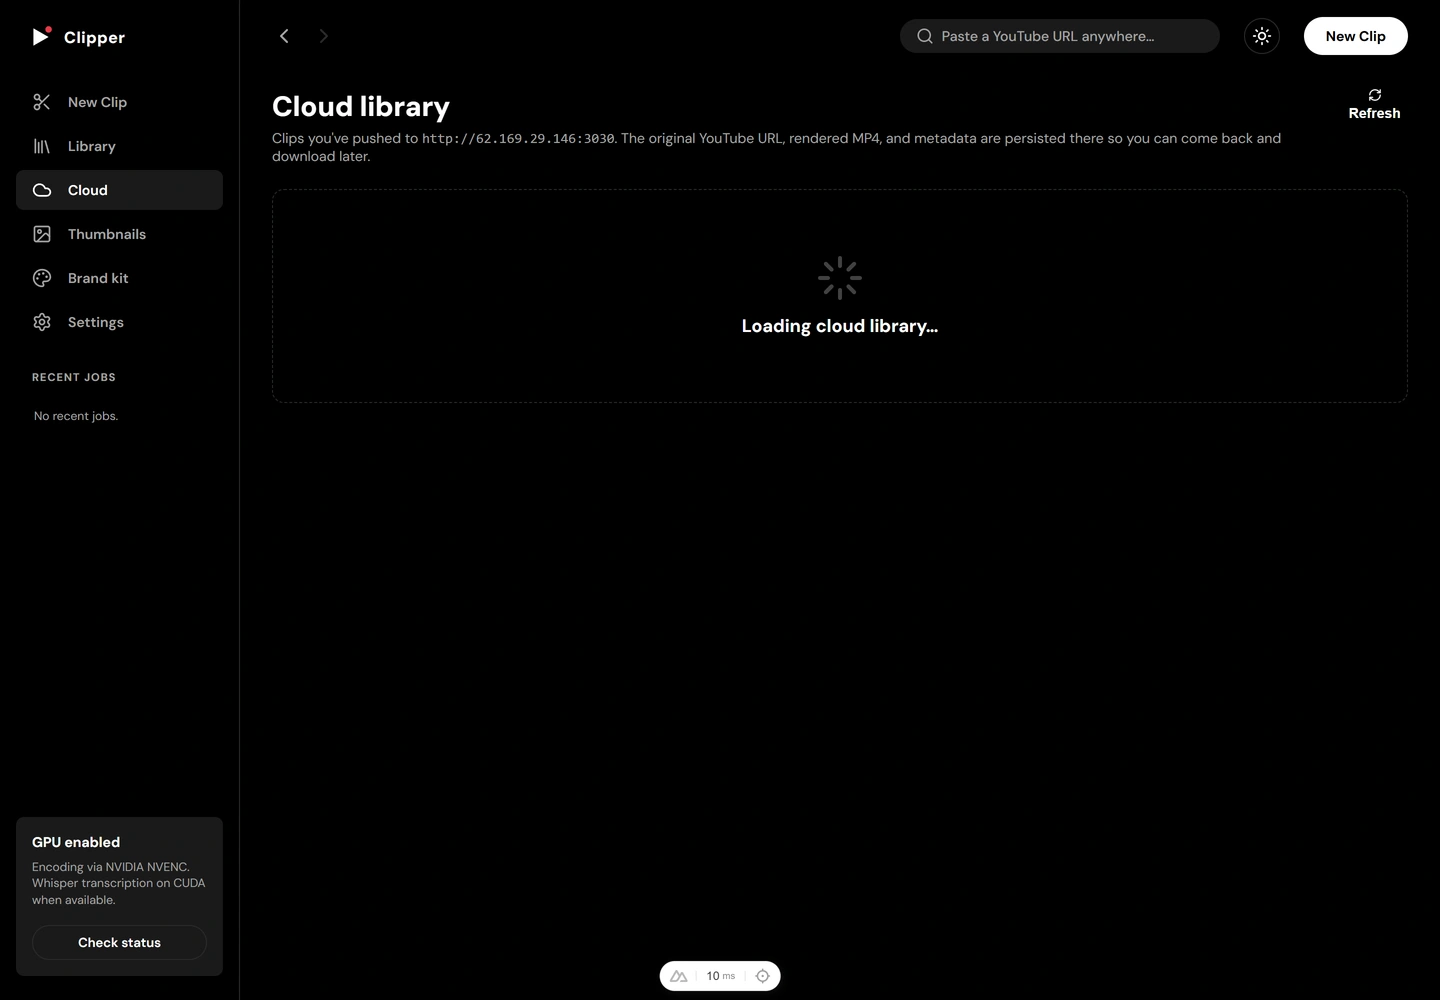Click the "10 ms" timing readout
Image resolution: width=1440 pixels, height=1000 pixels.
(721, 976)
